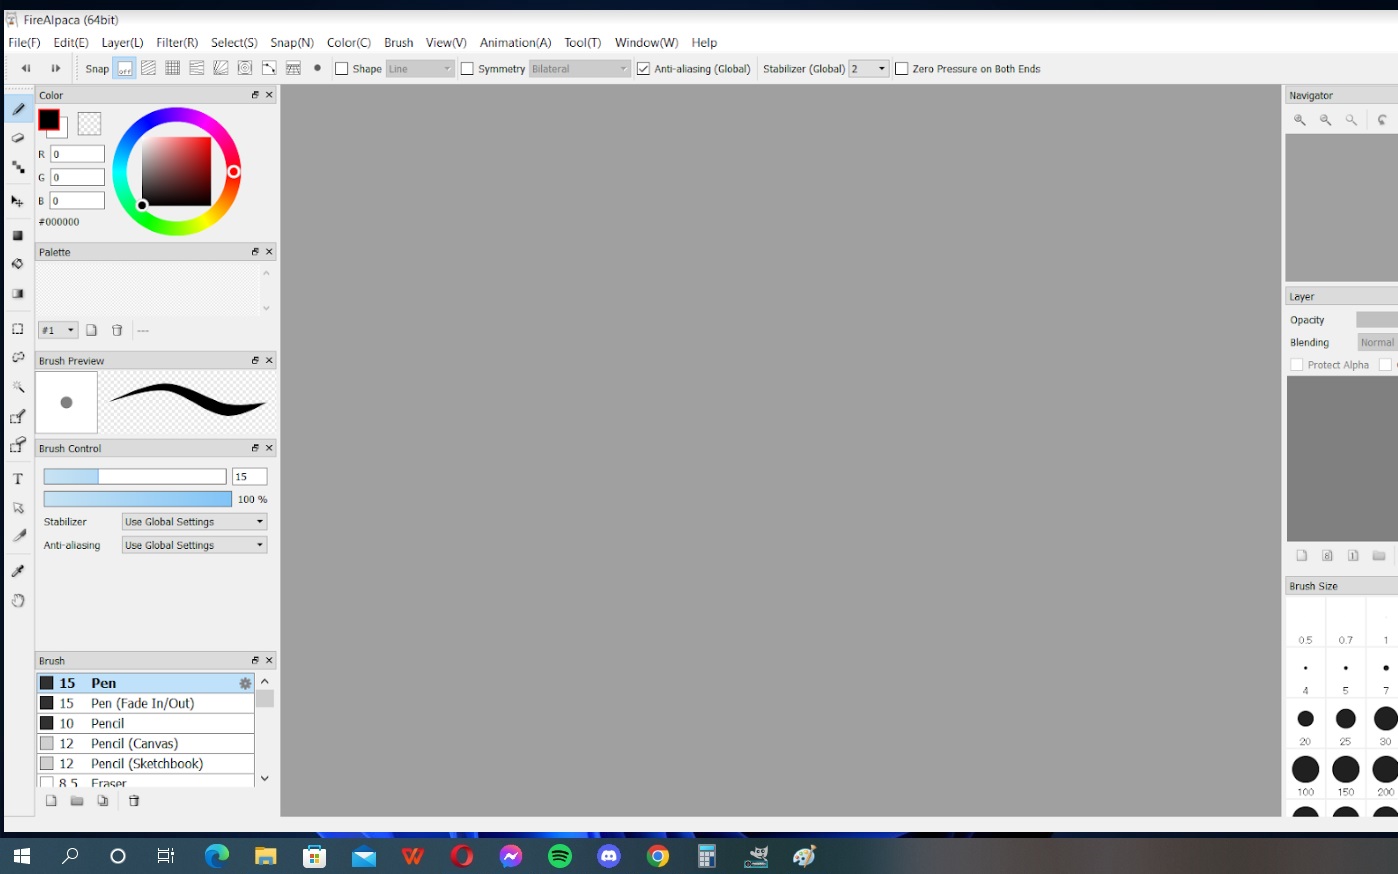This screenshot has height=874, width=1398.
Task: Choose the Text tool
Action: tap(18, 479)
